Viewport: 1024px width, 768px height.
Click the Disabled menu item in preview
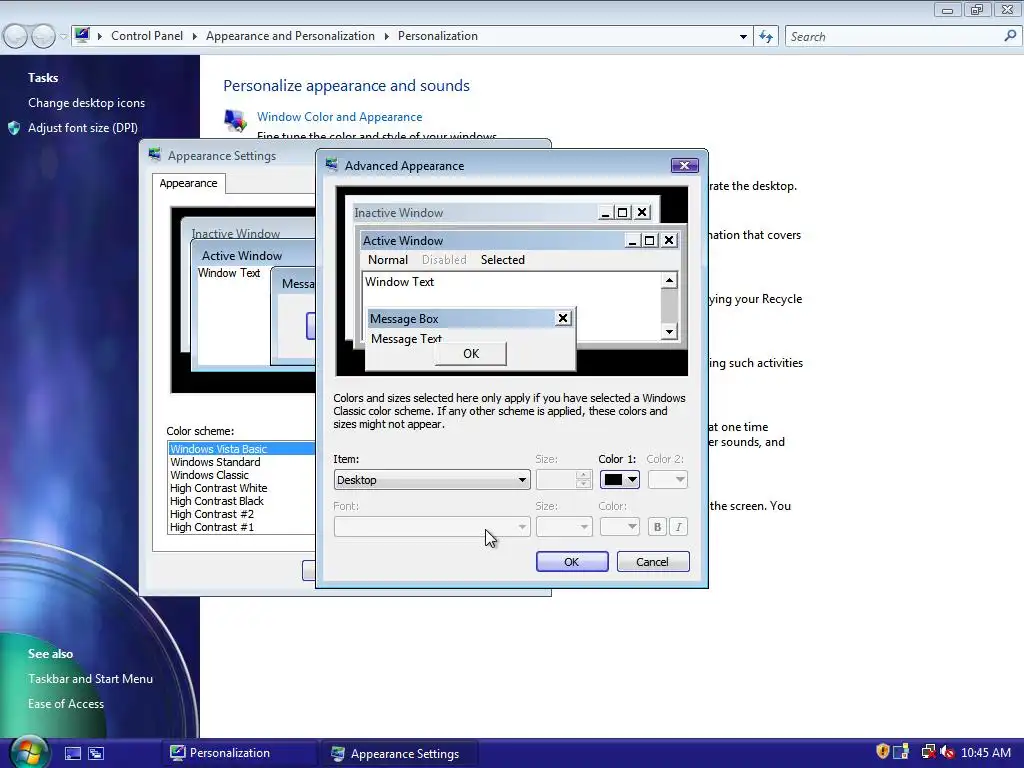tap(444, 260)
